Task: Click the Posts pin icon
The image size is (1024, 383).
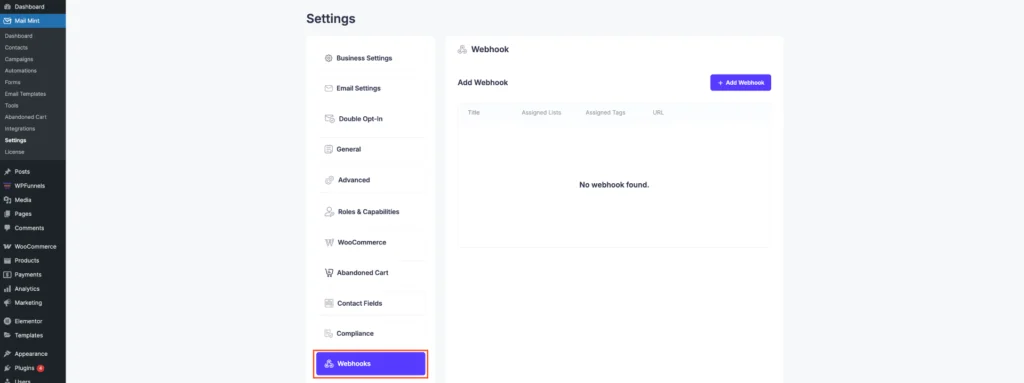Action: (x=7, y=172)
